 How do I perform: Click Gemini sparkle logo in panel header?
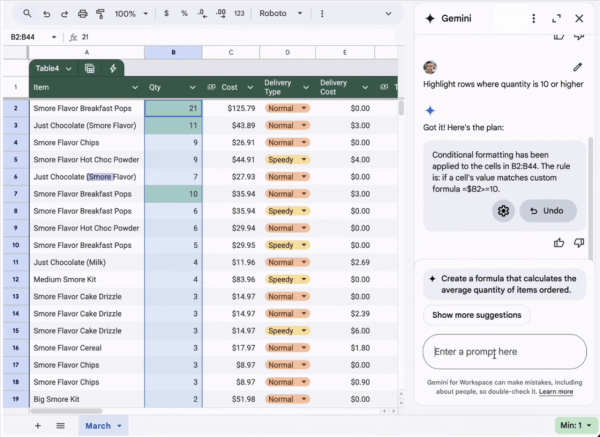pos(430,18)
